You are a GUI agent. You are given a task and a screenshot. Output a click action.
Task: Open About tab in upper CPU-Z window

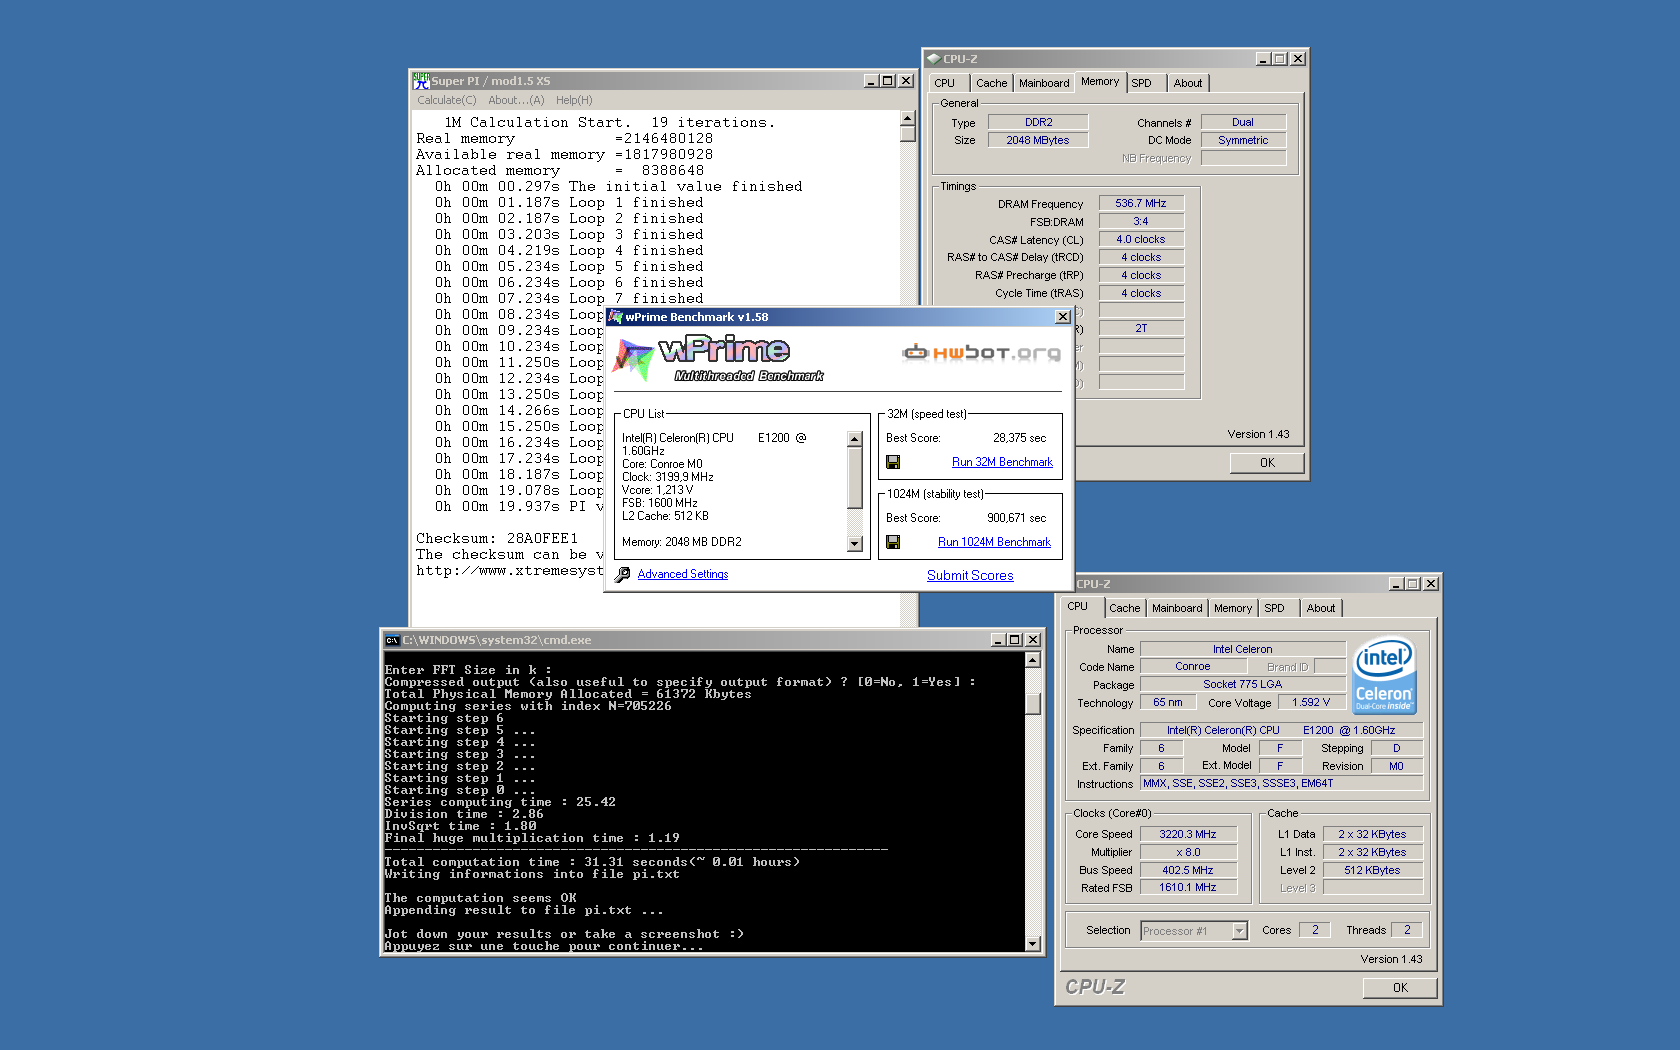click(1188, 83)
